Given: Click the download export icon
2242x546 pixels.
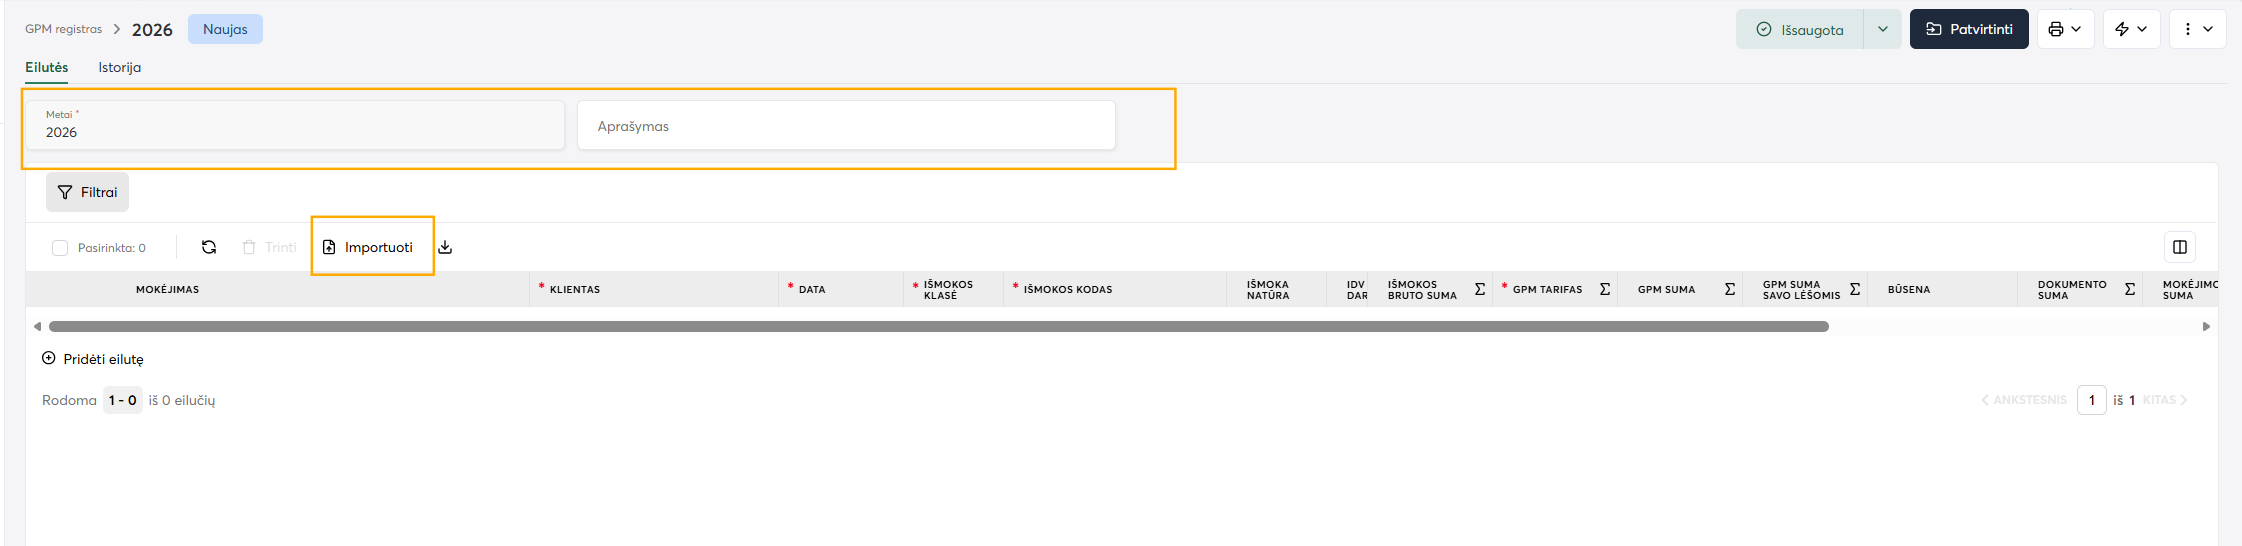Looking at the screenshot, I should tap(445, 247).
